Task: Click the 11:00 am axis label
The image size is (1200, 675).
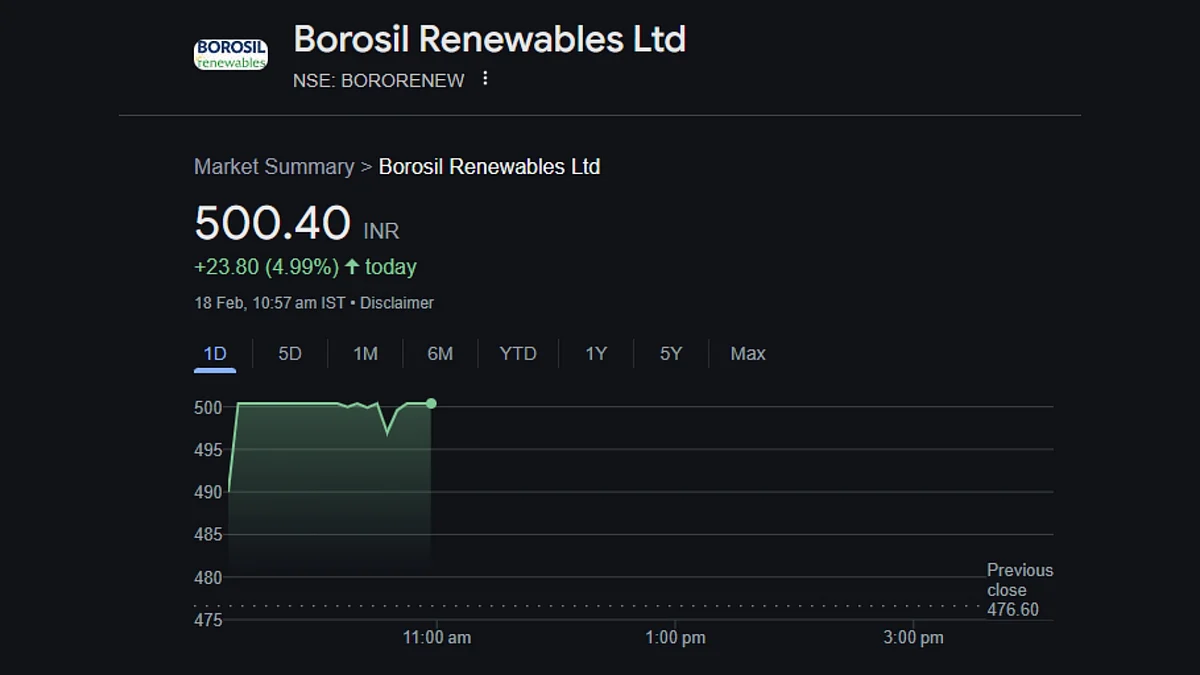Action: pos(437,637)
